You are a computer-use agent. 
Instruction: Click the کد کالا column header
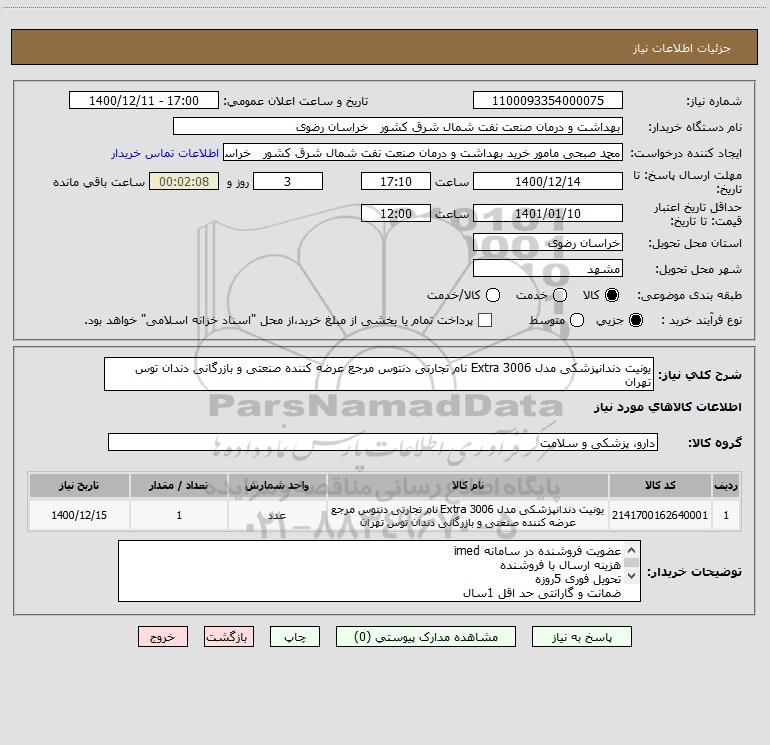coord(660,485)
